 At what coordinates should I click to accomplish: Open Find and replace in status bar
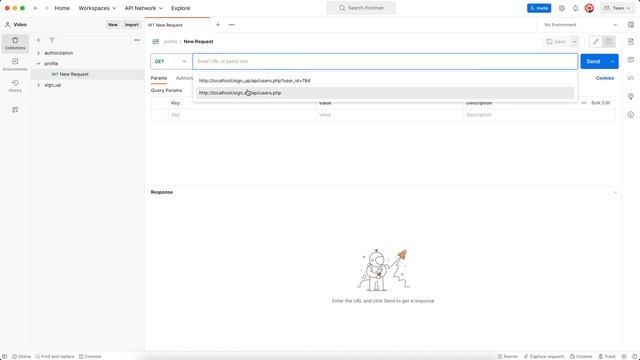55,356
